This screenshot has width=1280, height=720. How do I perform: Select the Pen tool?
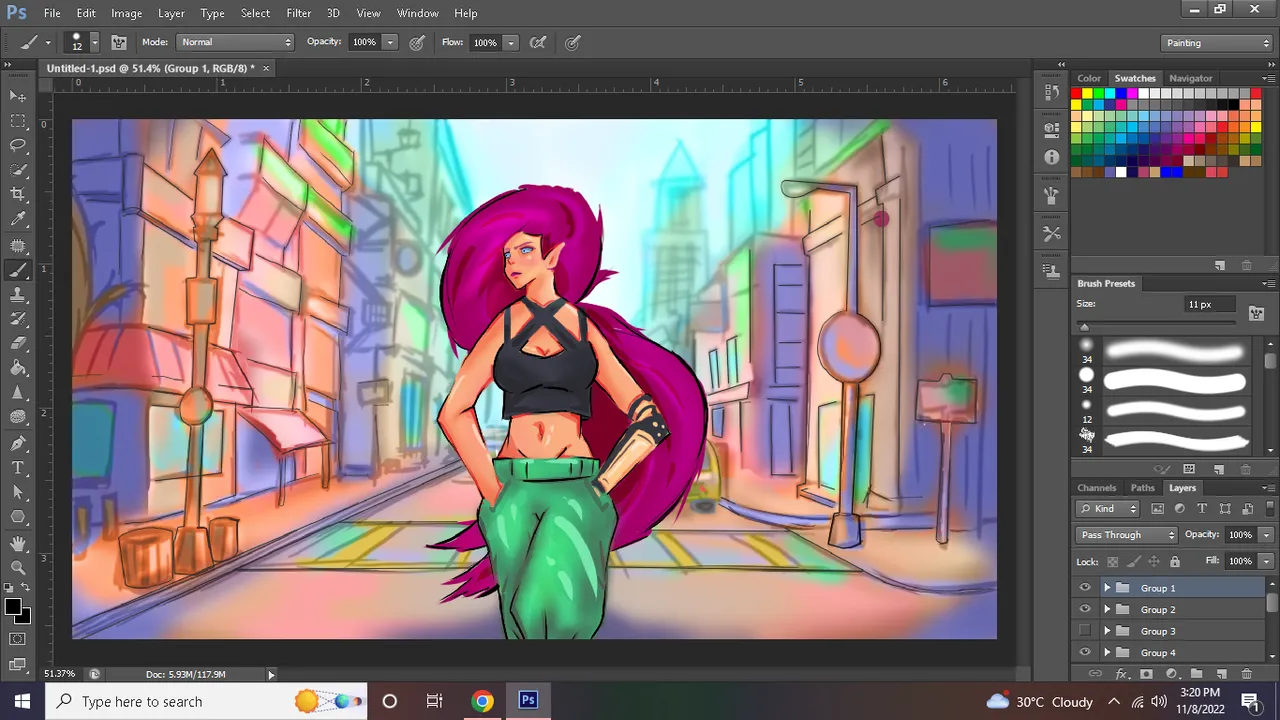click(18, 443)
